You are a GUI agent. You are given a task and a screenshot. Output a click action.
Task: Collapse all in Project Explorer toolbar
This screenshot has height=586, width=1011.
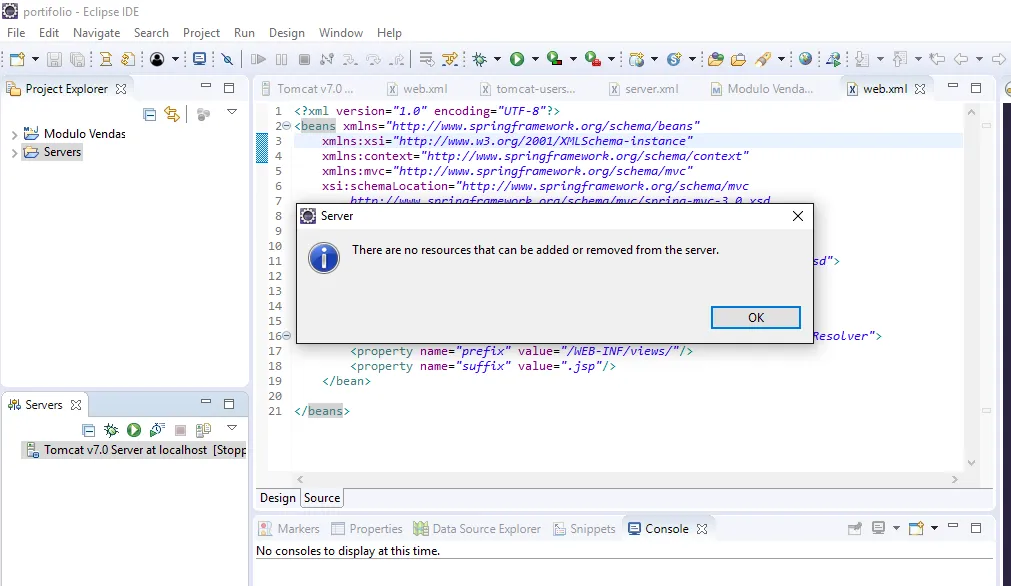tap(149, 114)
